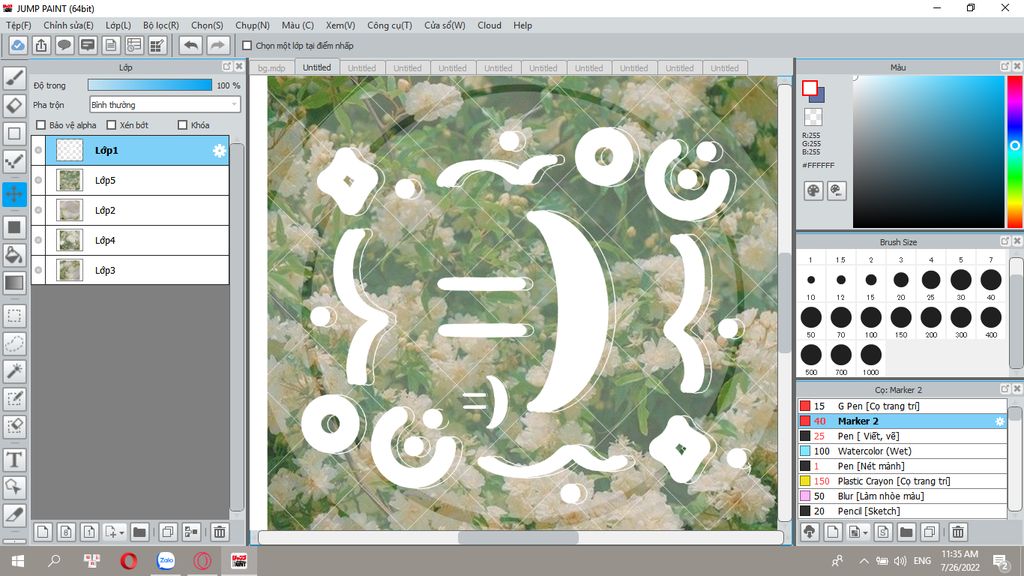The image size is (1024, 576).
Task: Toggle Khóa checkbox
Action: (x=183, y=125)
